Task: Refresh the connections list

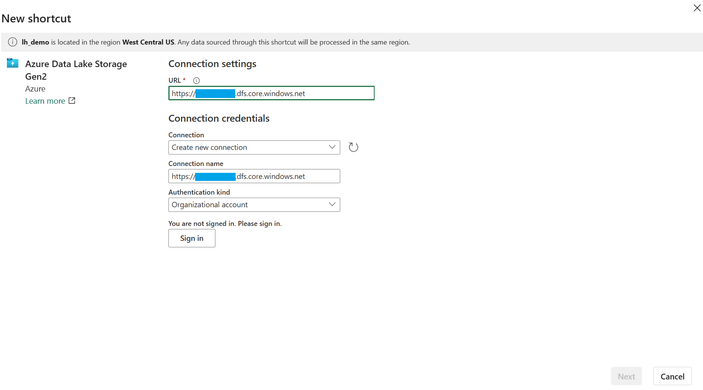Action: (353, 147)
